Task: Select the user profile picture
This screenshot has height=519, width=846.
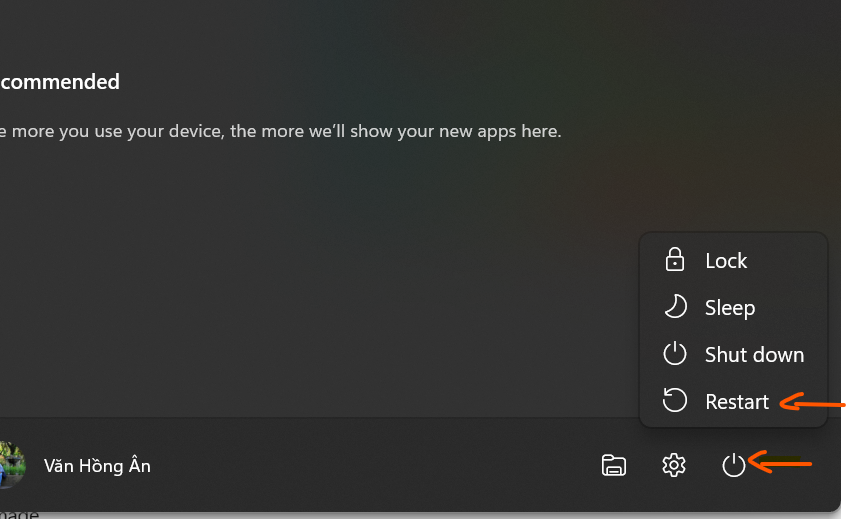Action: tap(10, 465)
